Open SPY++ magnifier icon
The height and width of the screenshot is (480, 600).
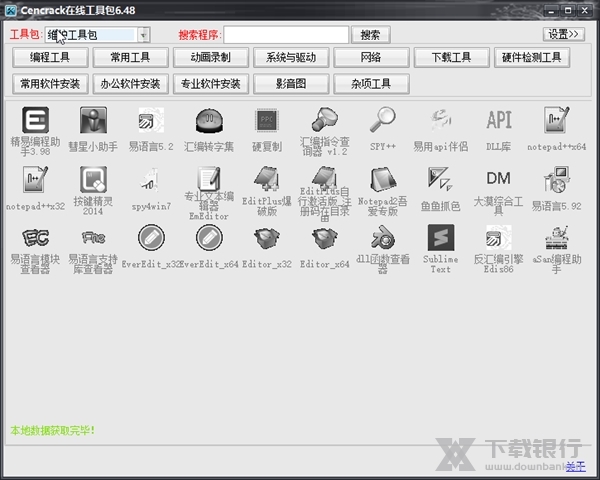pos(383,120)
